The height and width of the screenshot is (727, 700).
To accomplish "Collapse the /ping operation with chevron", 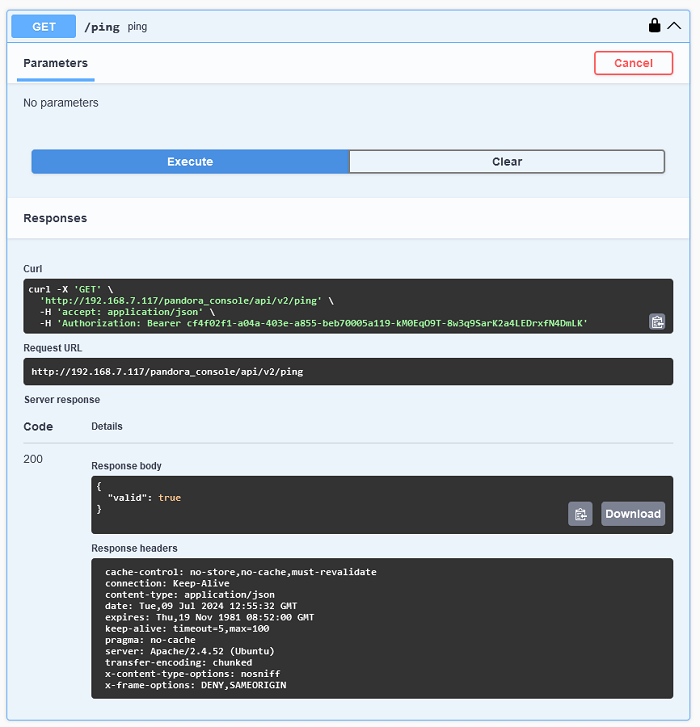I will 674,26.
